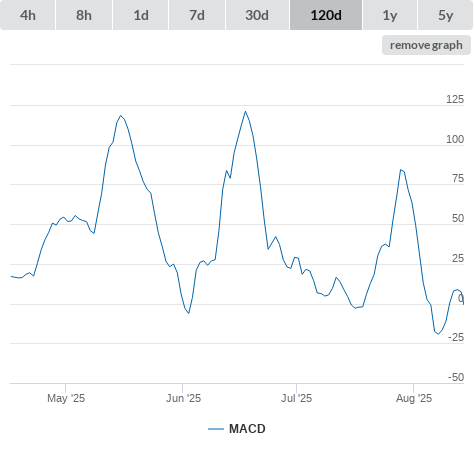Change chart range to 5y
474x455 pixels.
pos(445,15)
